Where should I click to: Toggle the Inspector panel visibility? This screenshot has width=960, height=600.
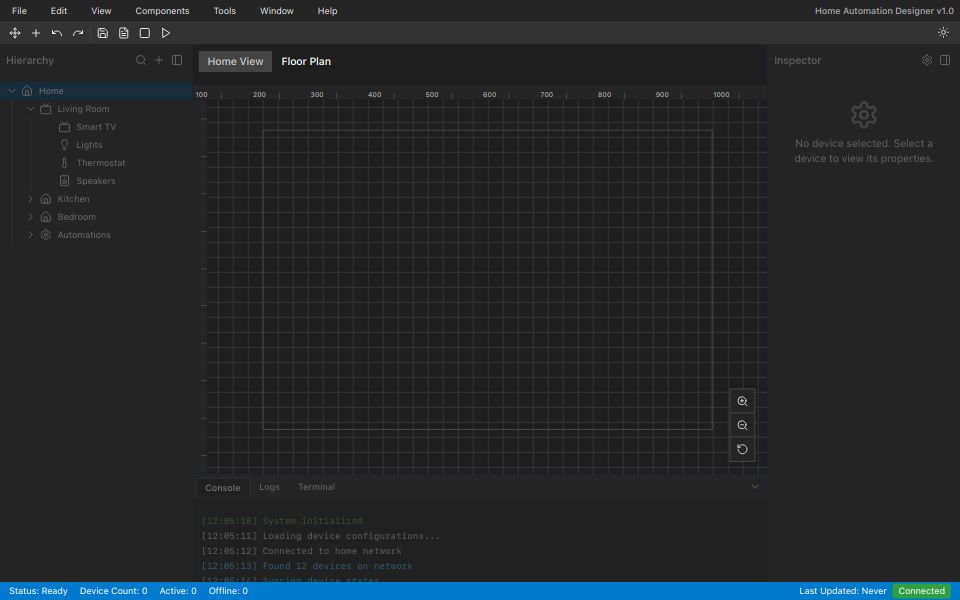(x=945, y=60)
